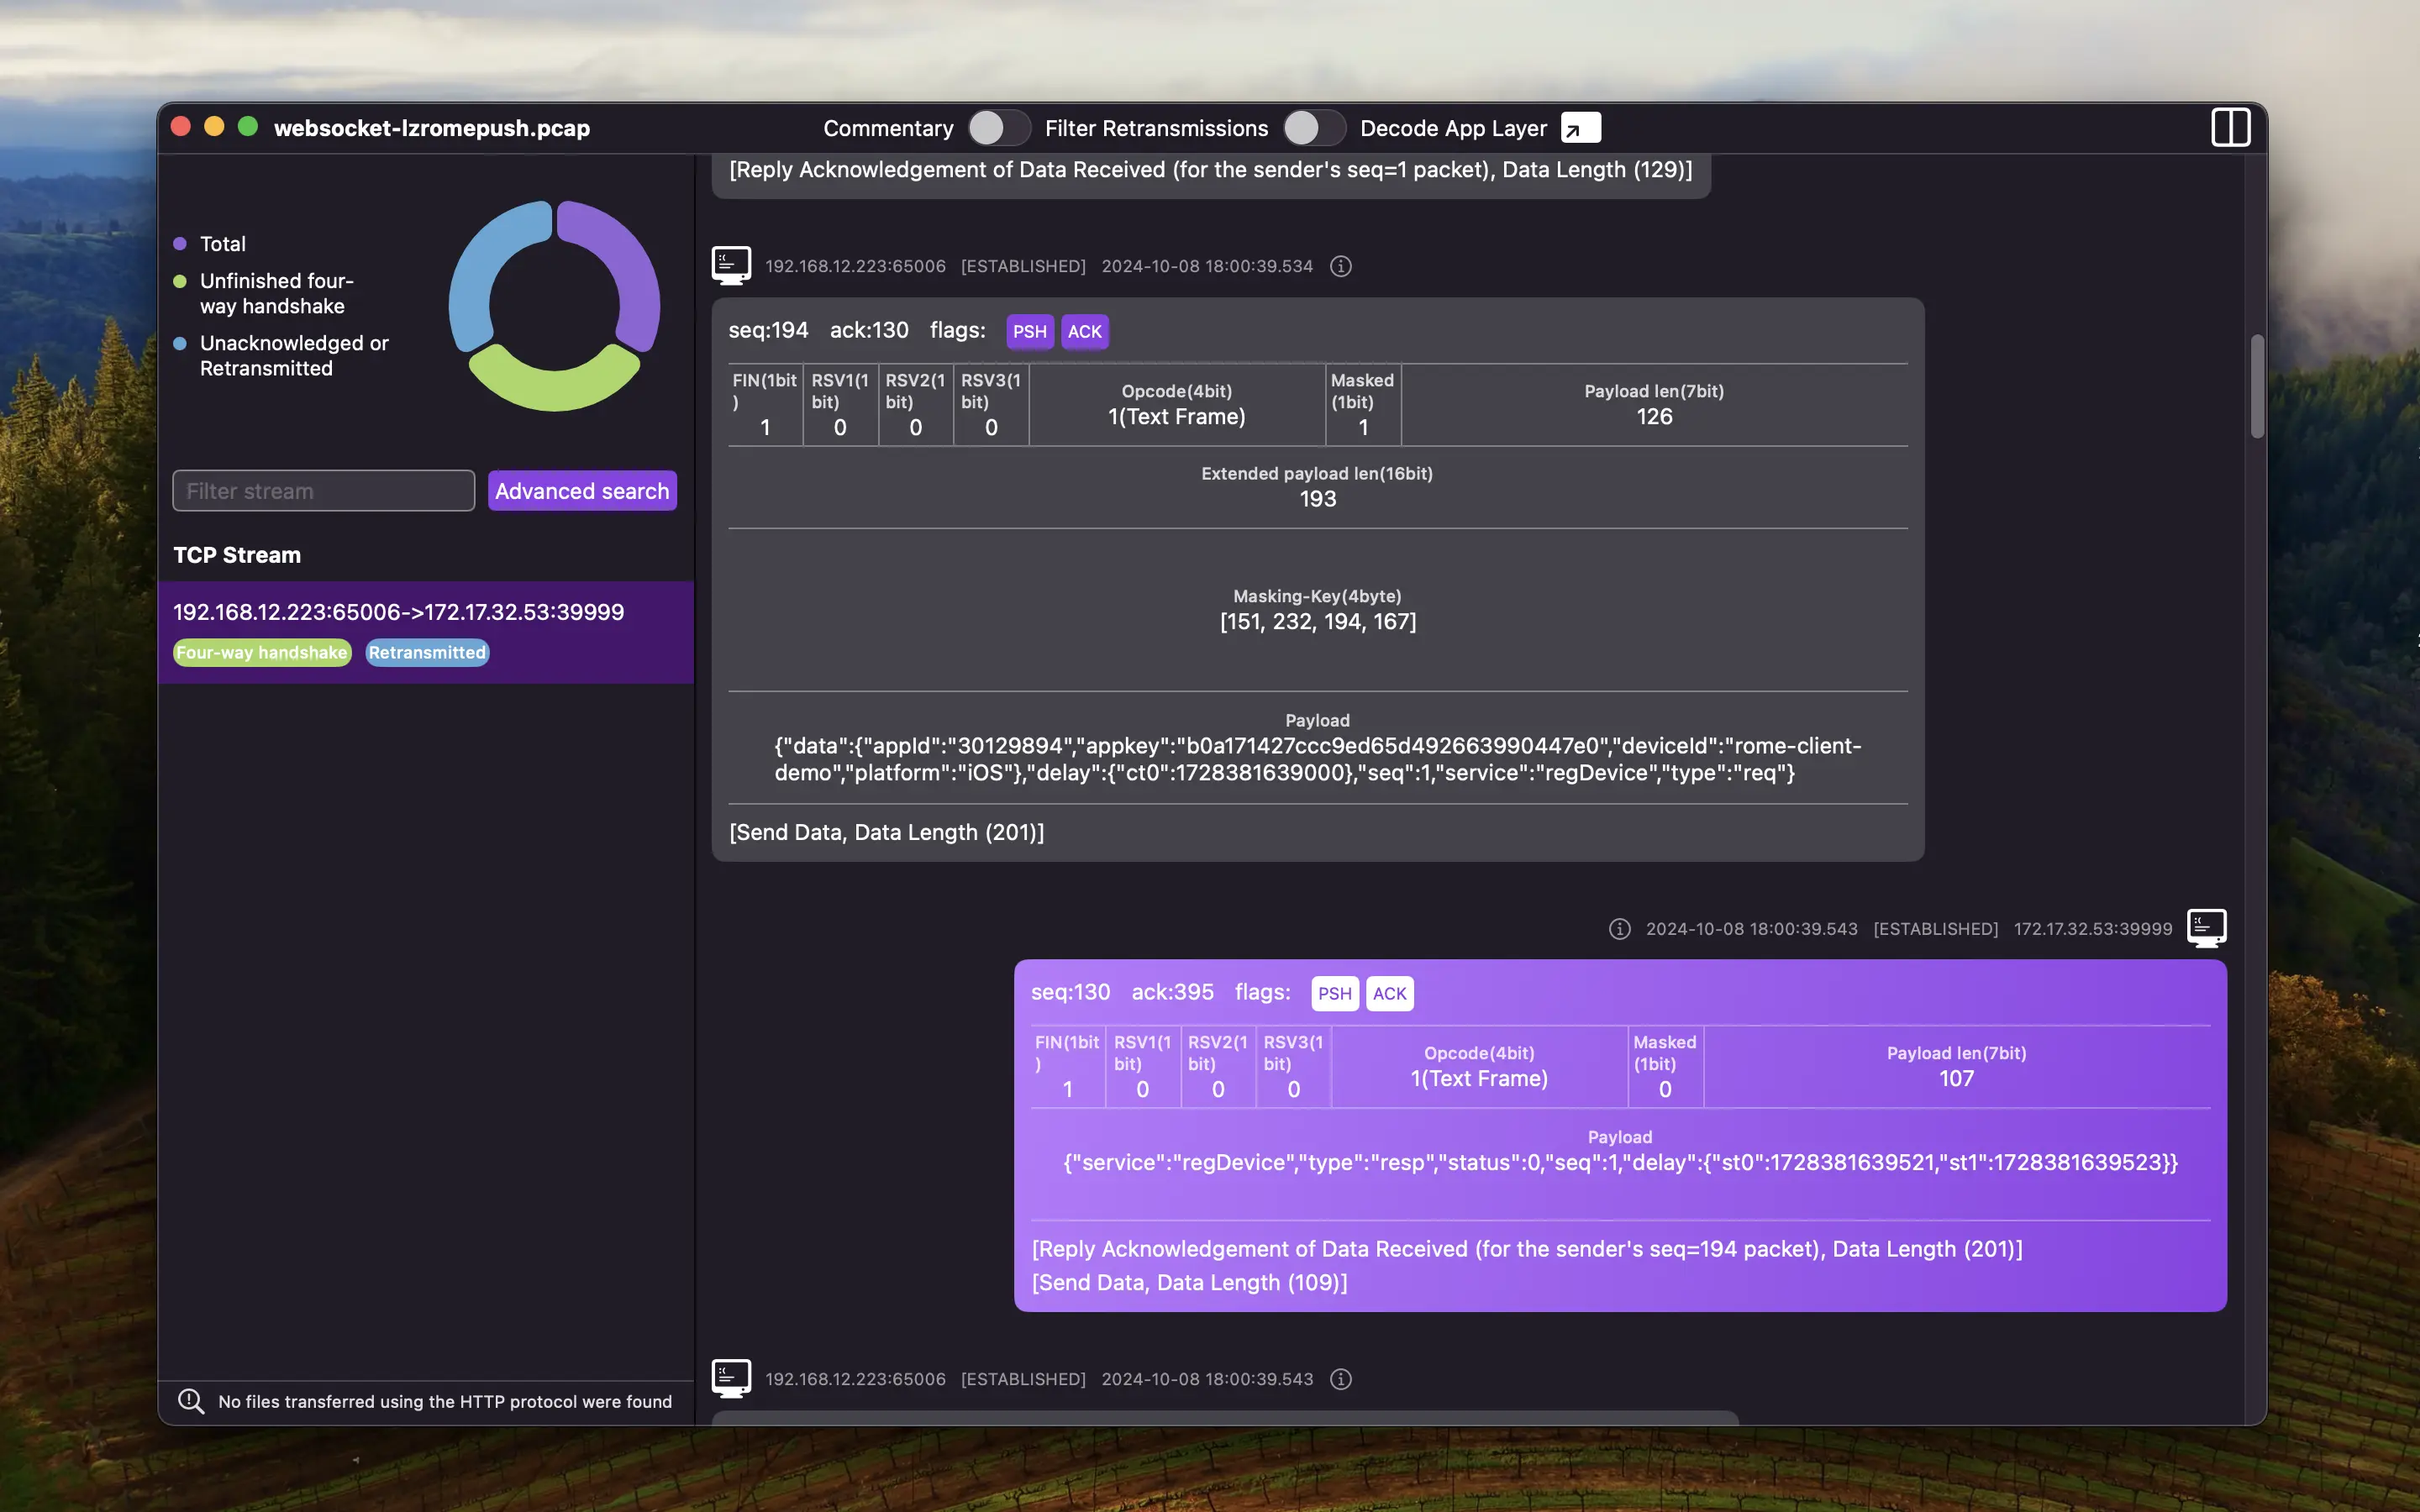Image resolution: width=2420 pixels, height=1512 pixels.
Task: Click the timestamp 2024-10-08 18:00:39.534
Action: point(1207,266)
